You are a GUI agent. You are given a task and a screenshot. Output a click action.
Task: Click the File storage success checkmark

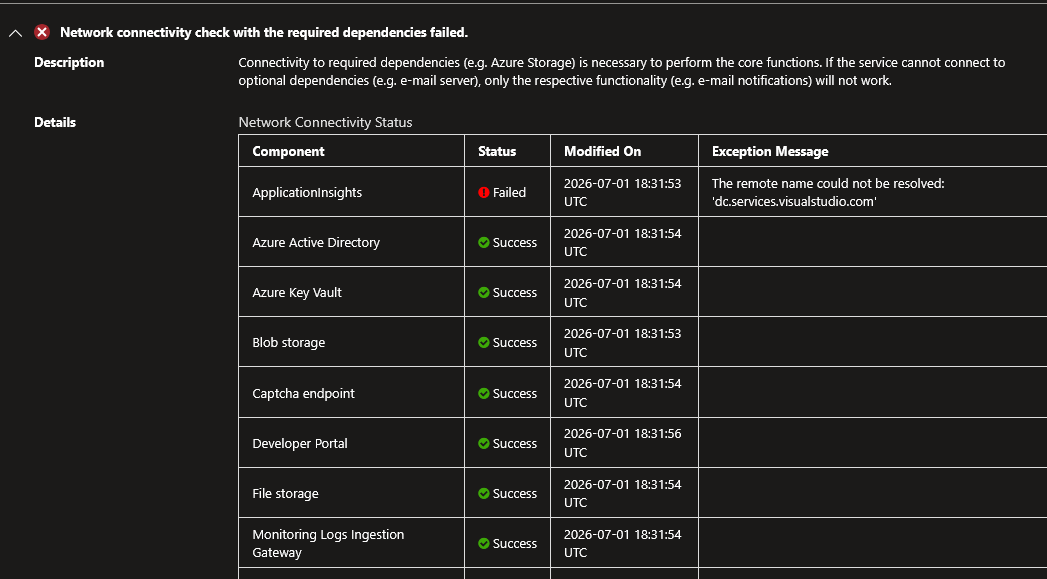click(x=484, y=494)
